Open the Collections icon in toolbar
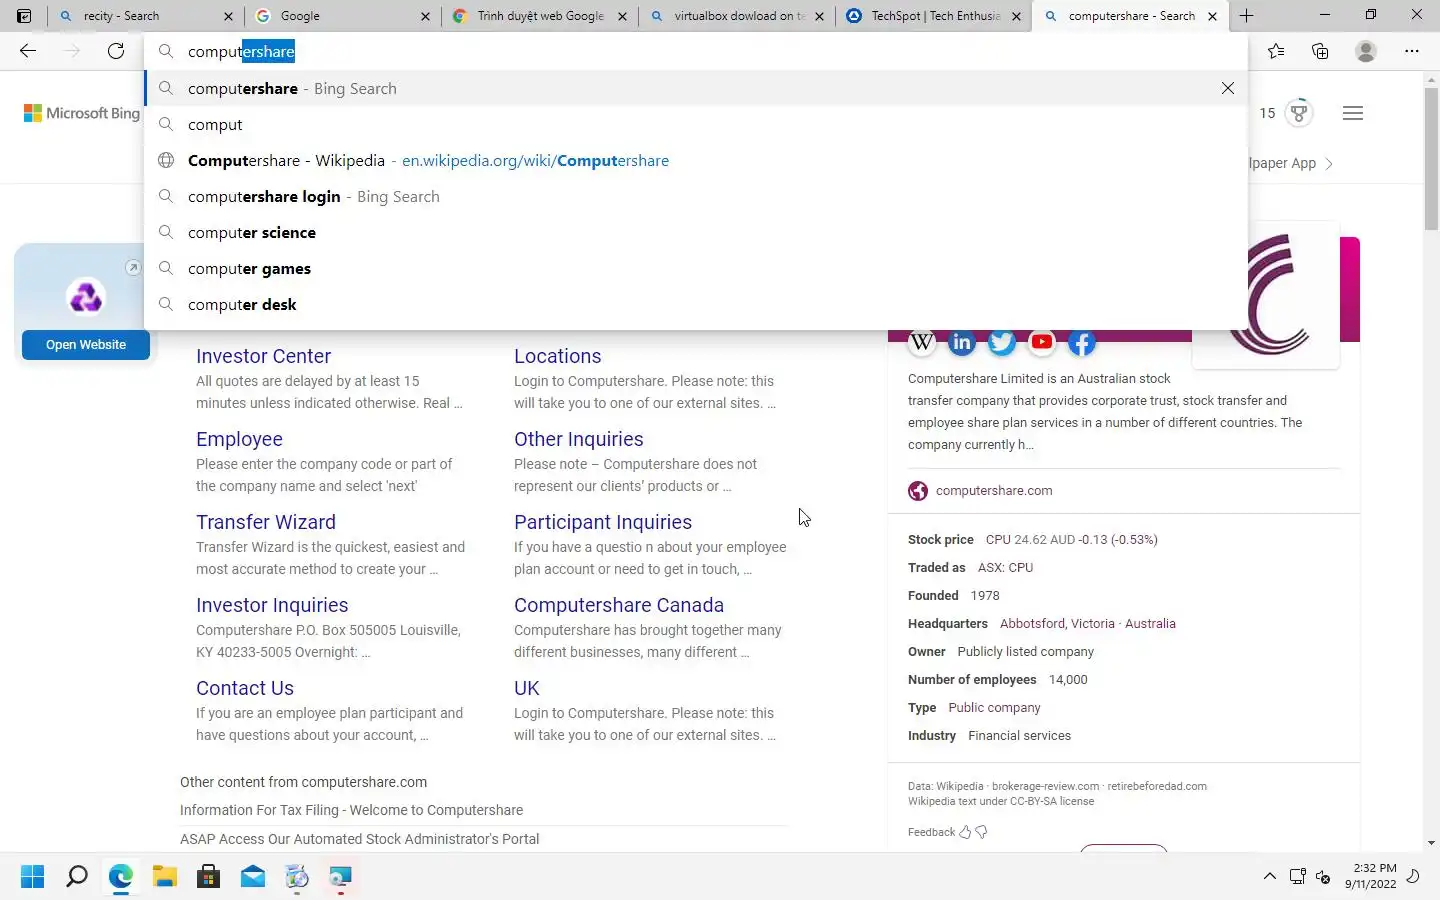Viewport: 1440px width, 900px height. tap(1320, 51)
